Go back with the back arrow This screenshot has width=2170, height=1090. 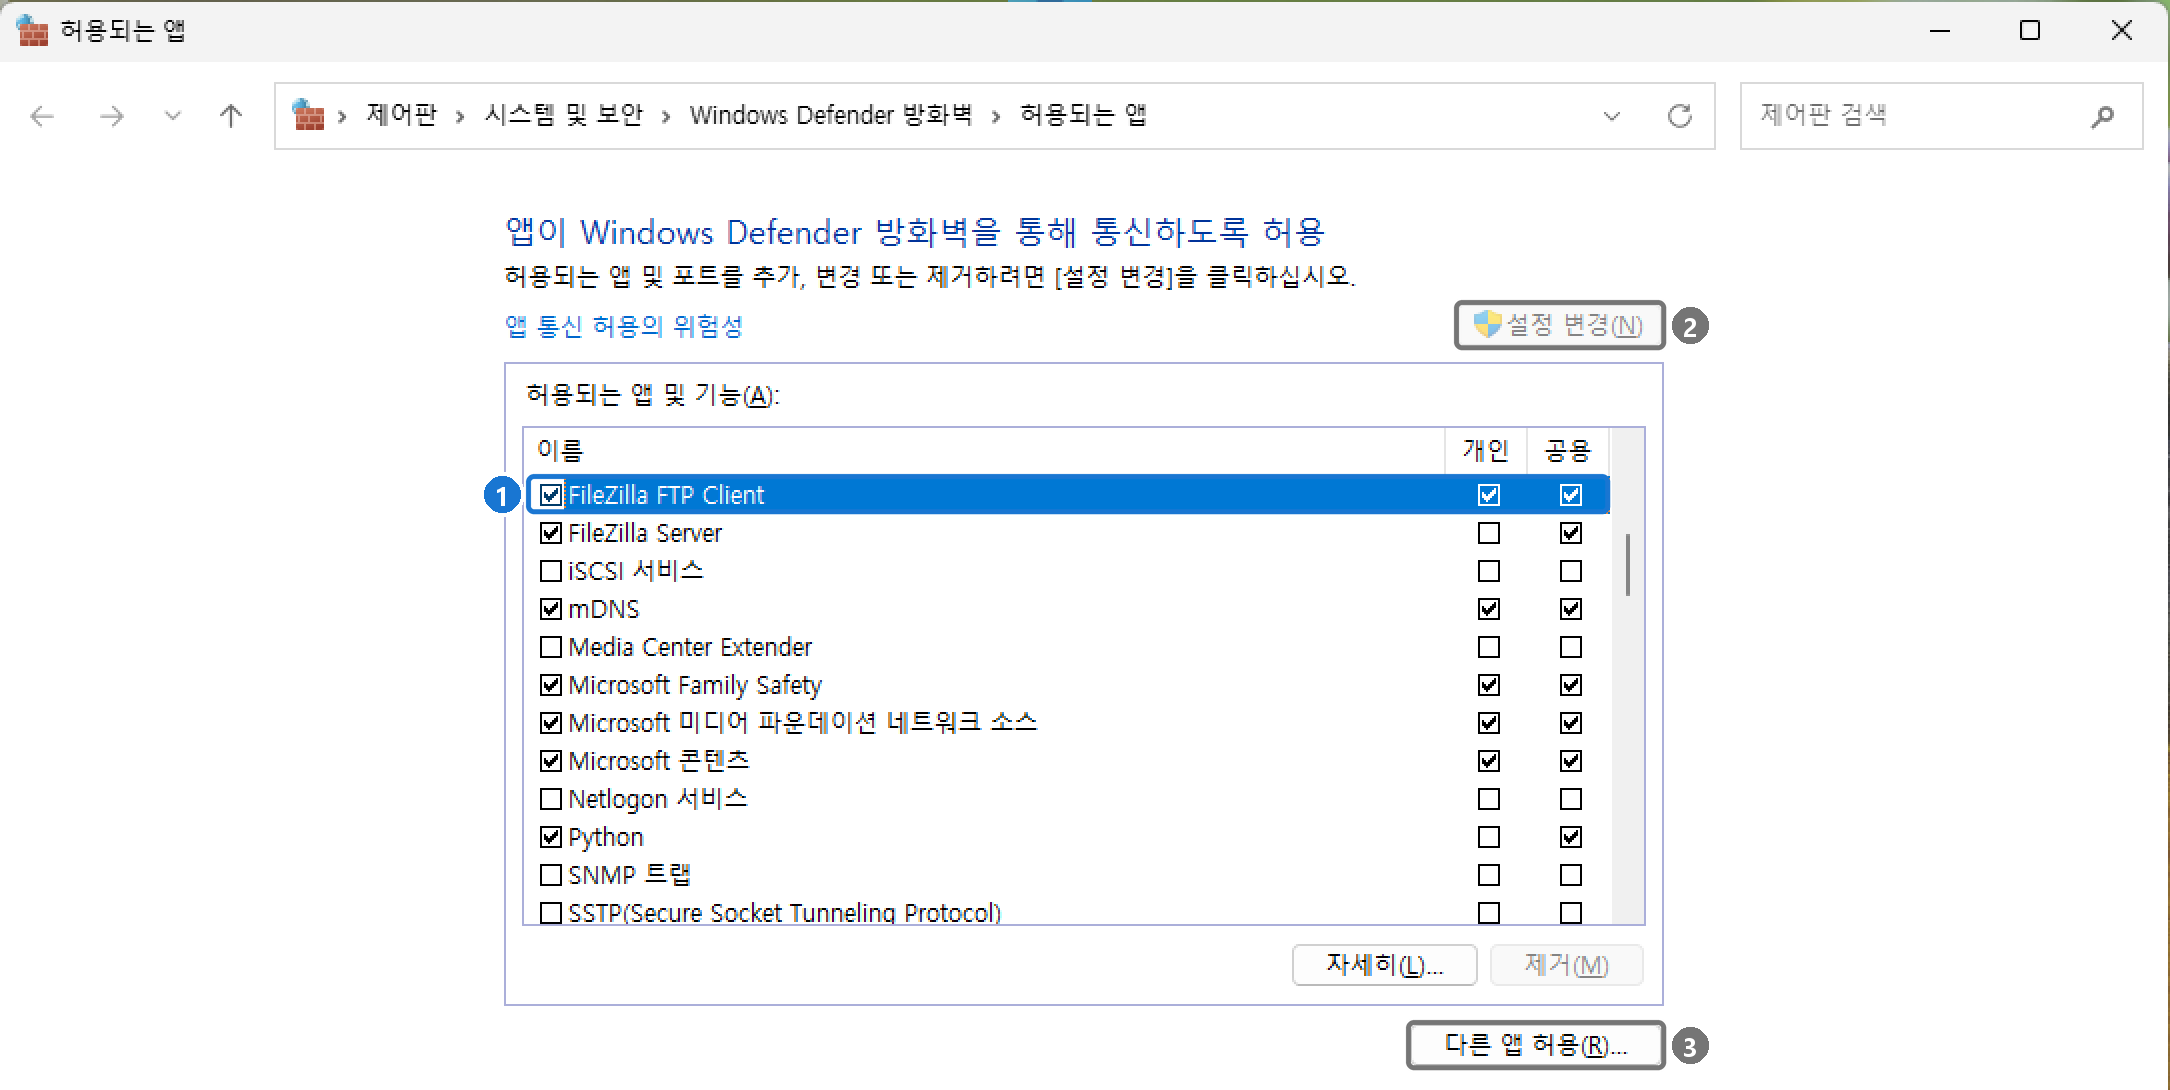pos(42,117)
